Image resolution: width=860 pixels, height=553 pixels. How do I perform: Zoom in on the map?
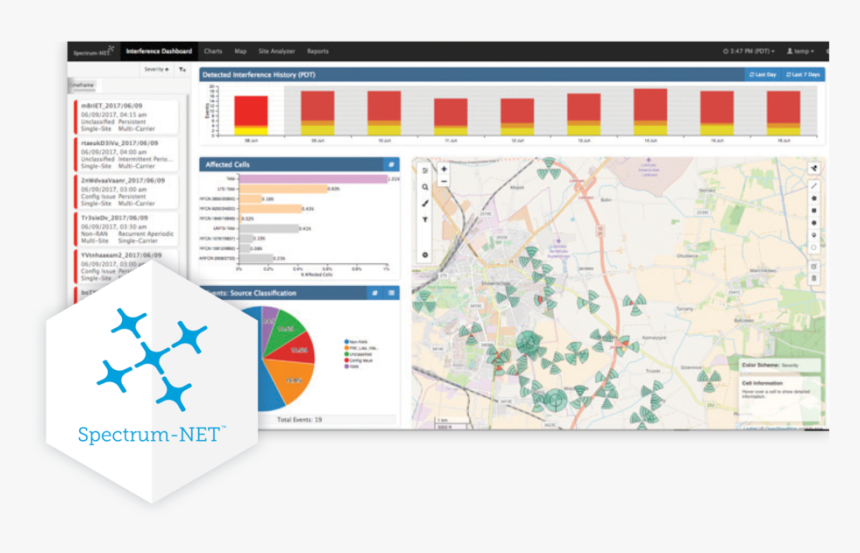[x=444, y=169]
